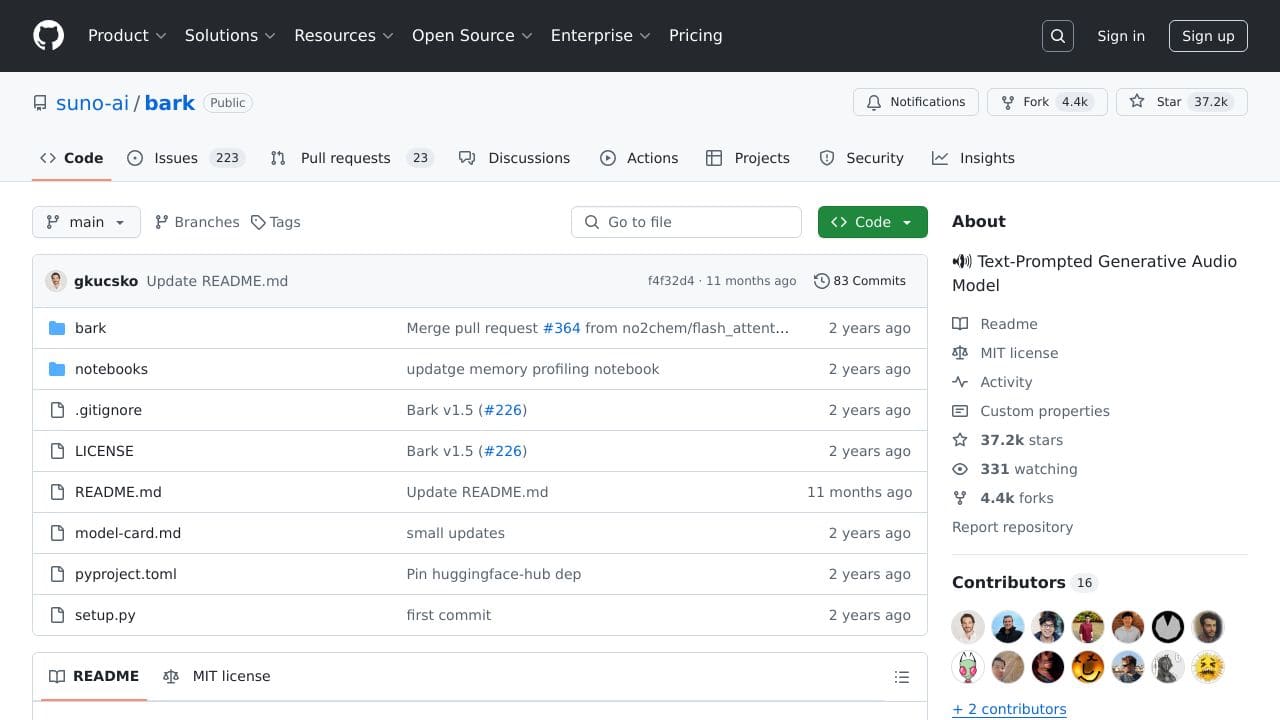Switch to the Actions tab

pos(639,158)
